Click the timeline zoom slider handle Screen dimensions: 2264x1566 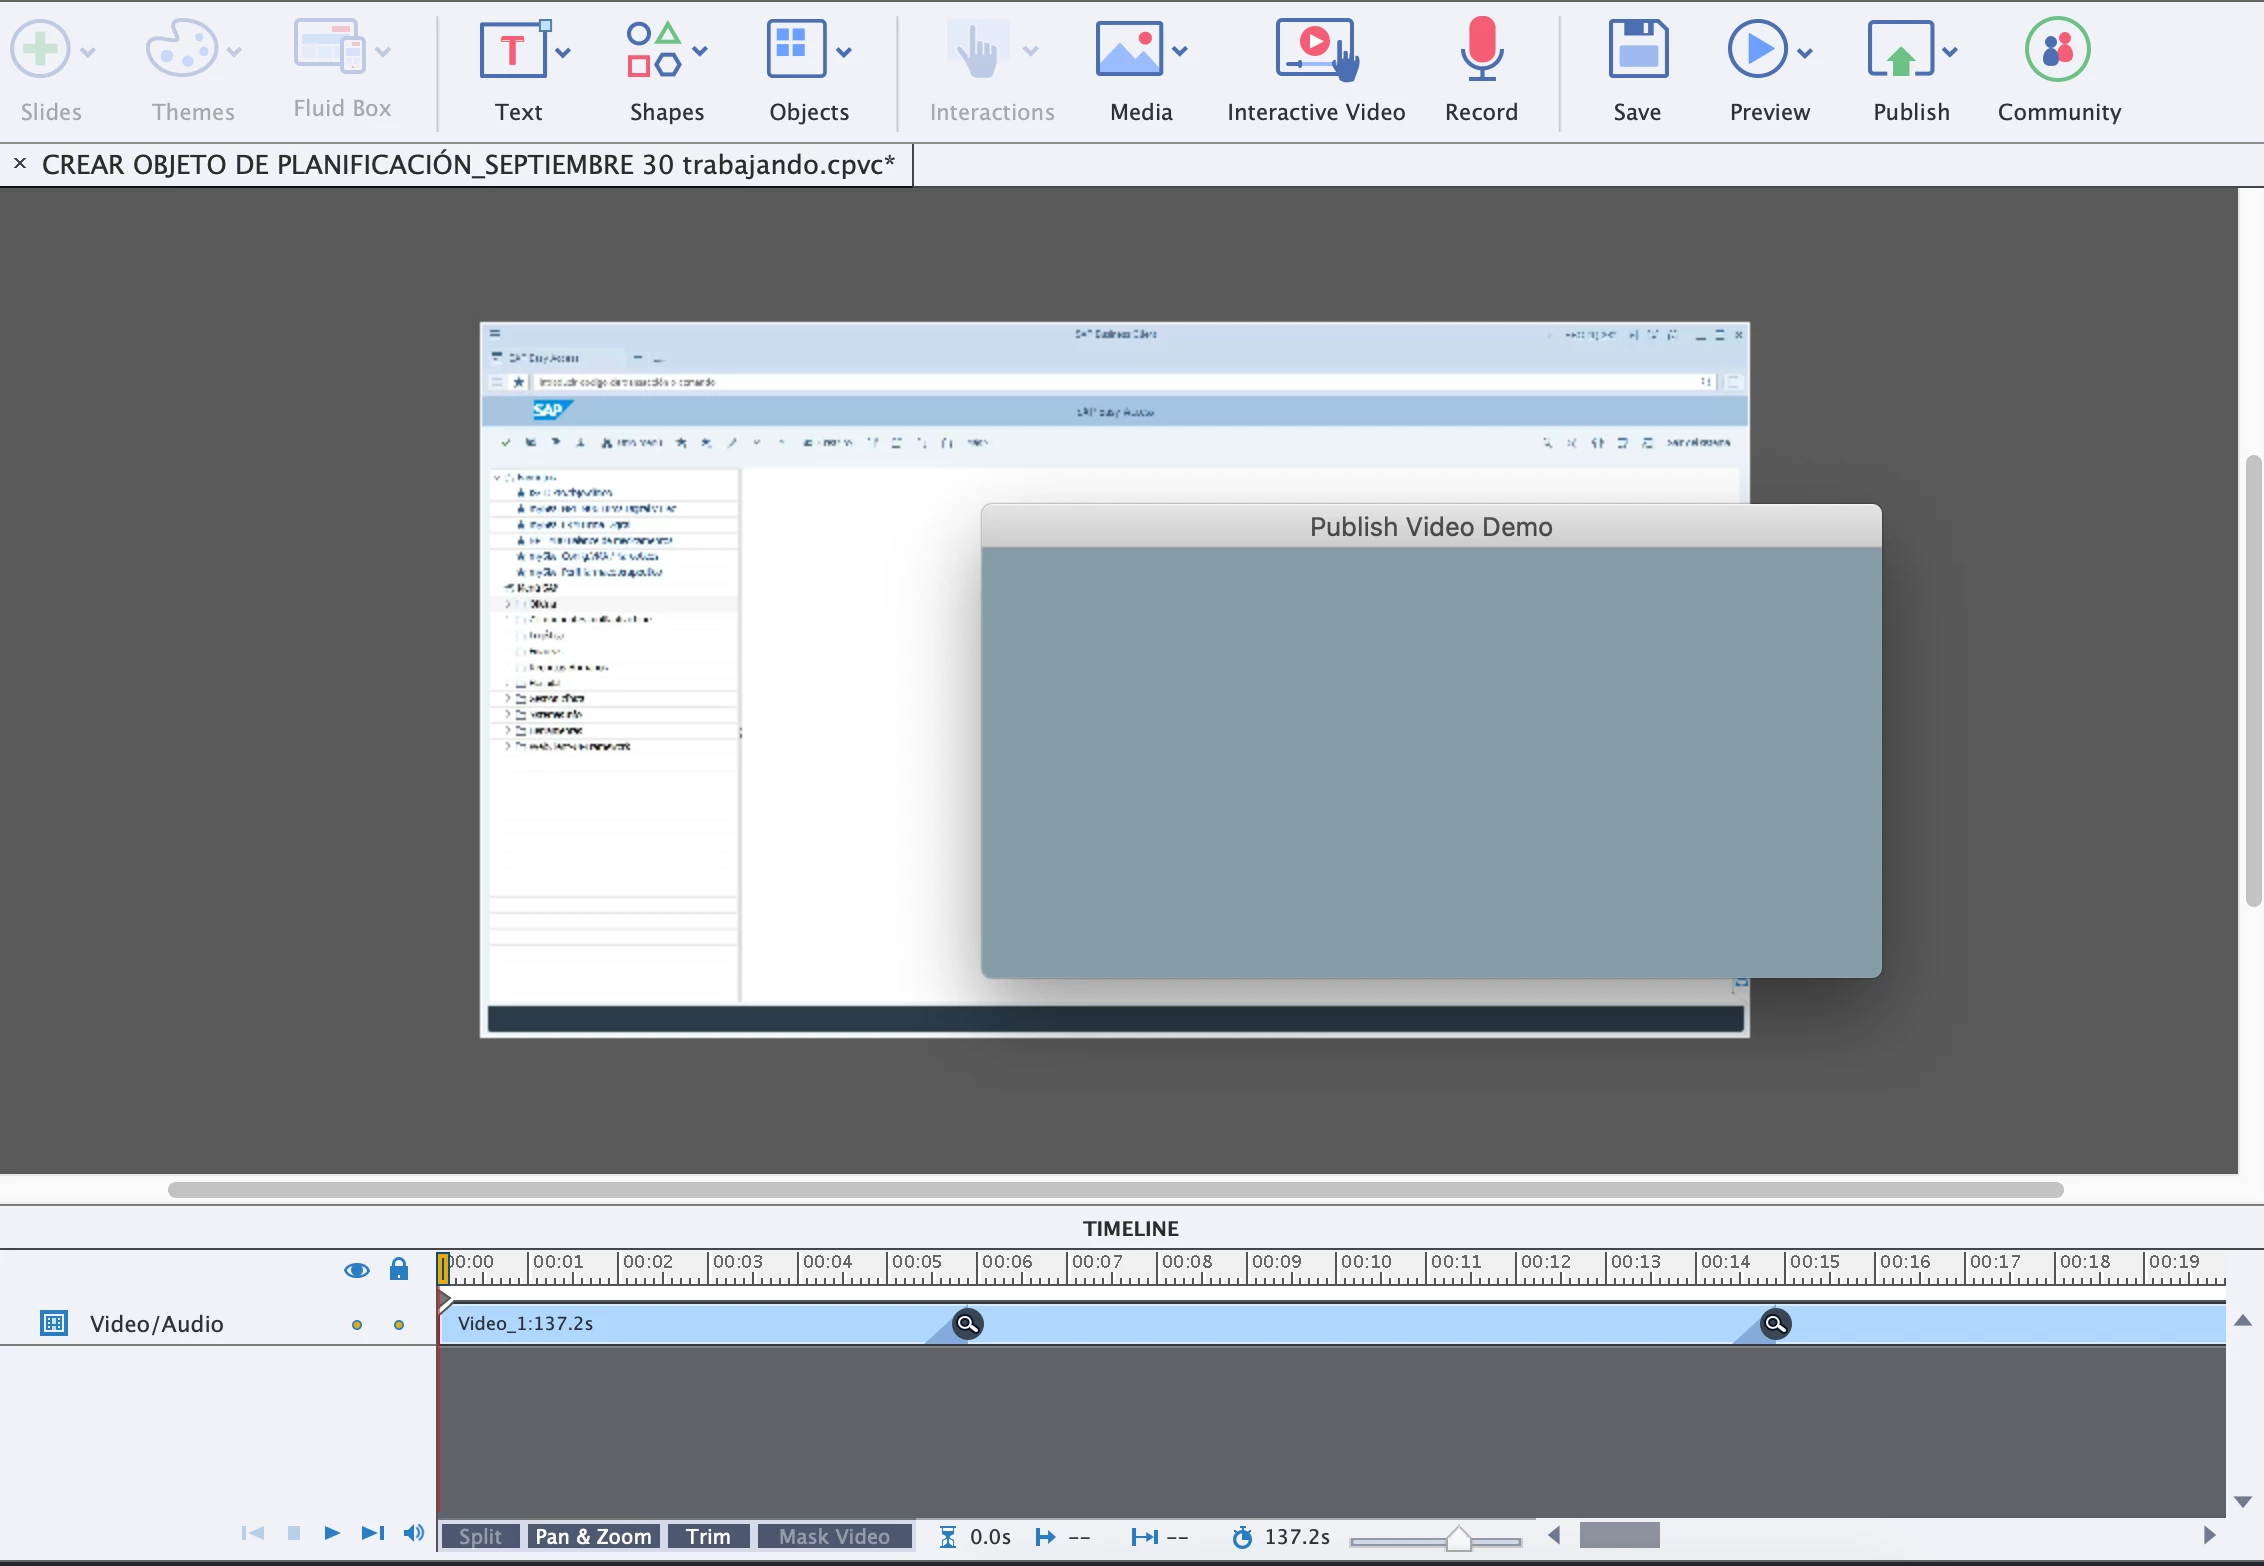tap(1458, 1538)
